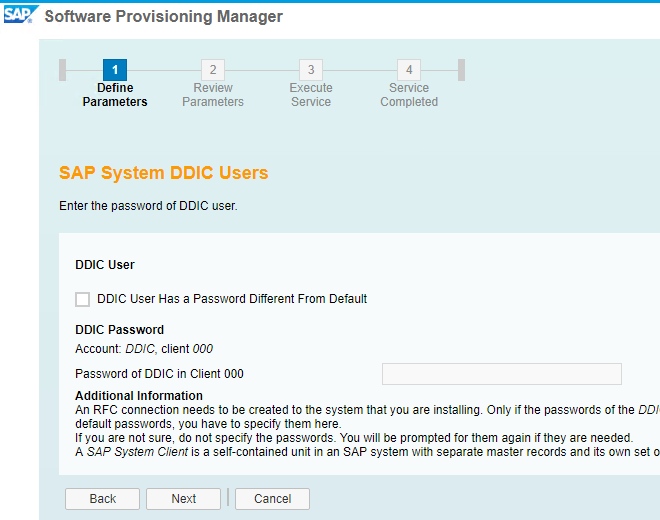Click 'Account: DDIC, client 000' text
660x520 pixels.
pyautogui.click(x=144, y=349)
